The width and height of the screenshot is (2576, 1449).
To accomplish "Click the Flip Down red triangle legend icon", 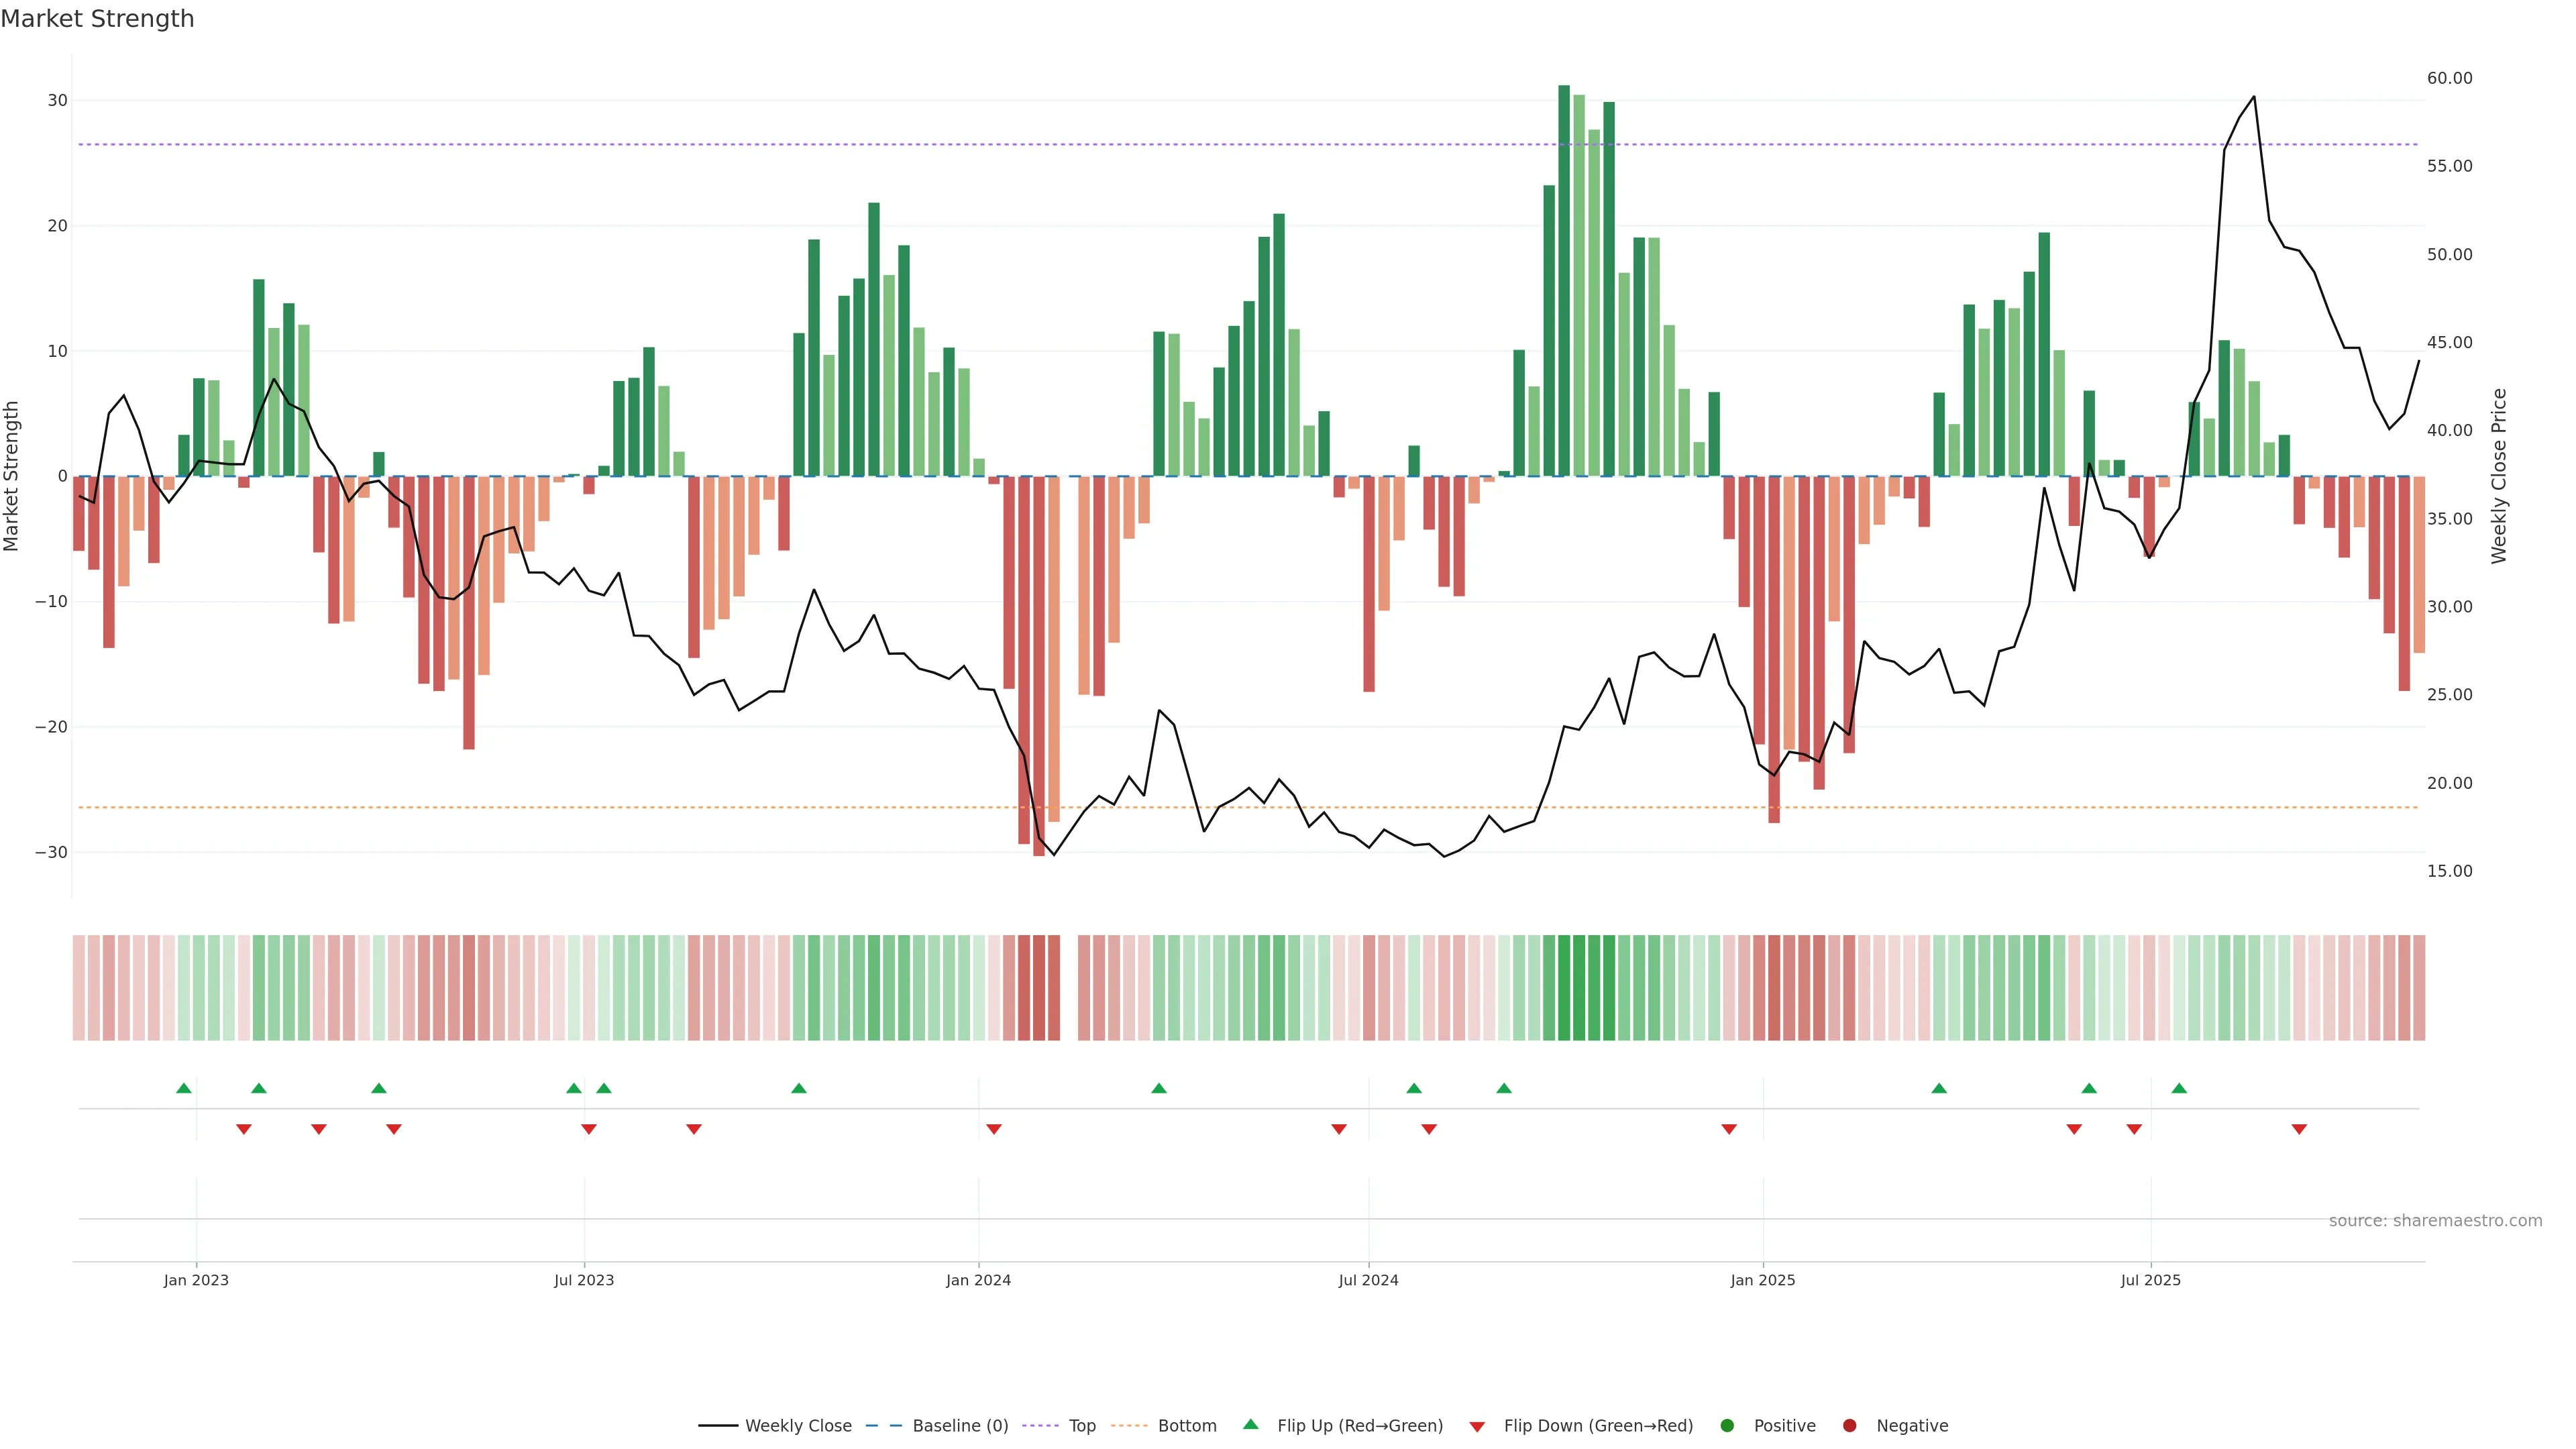I will 1477,1426.
